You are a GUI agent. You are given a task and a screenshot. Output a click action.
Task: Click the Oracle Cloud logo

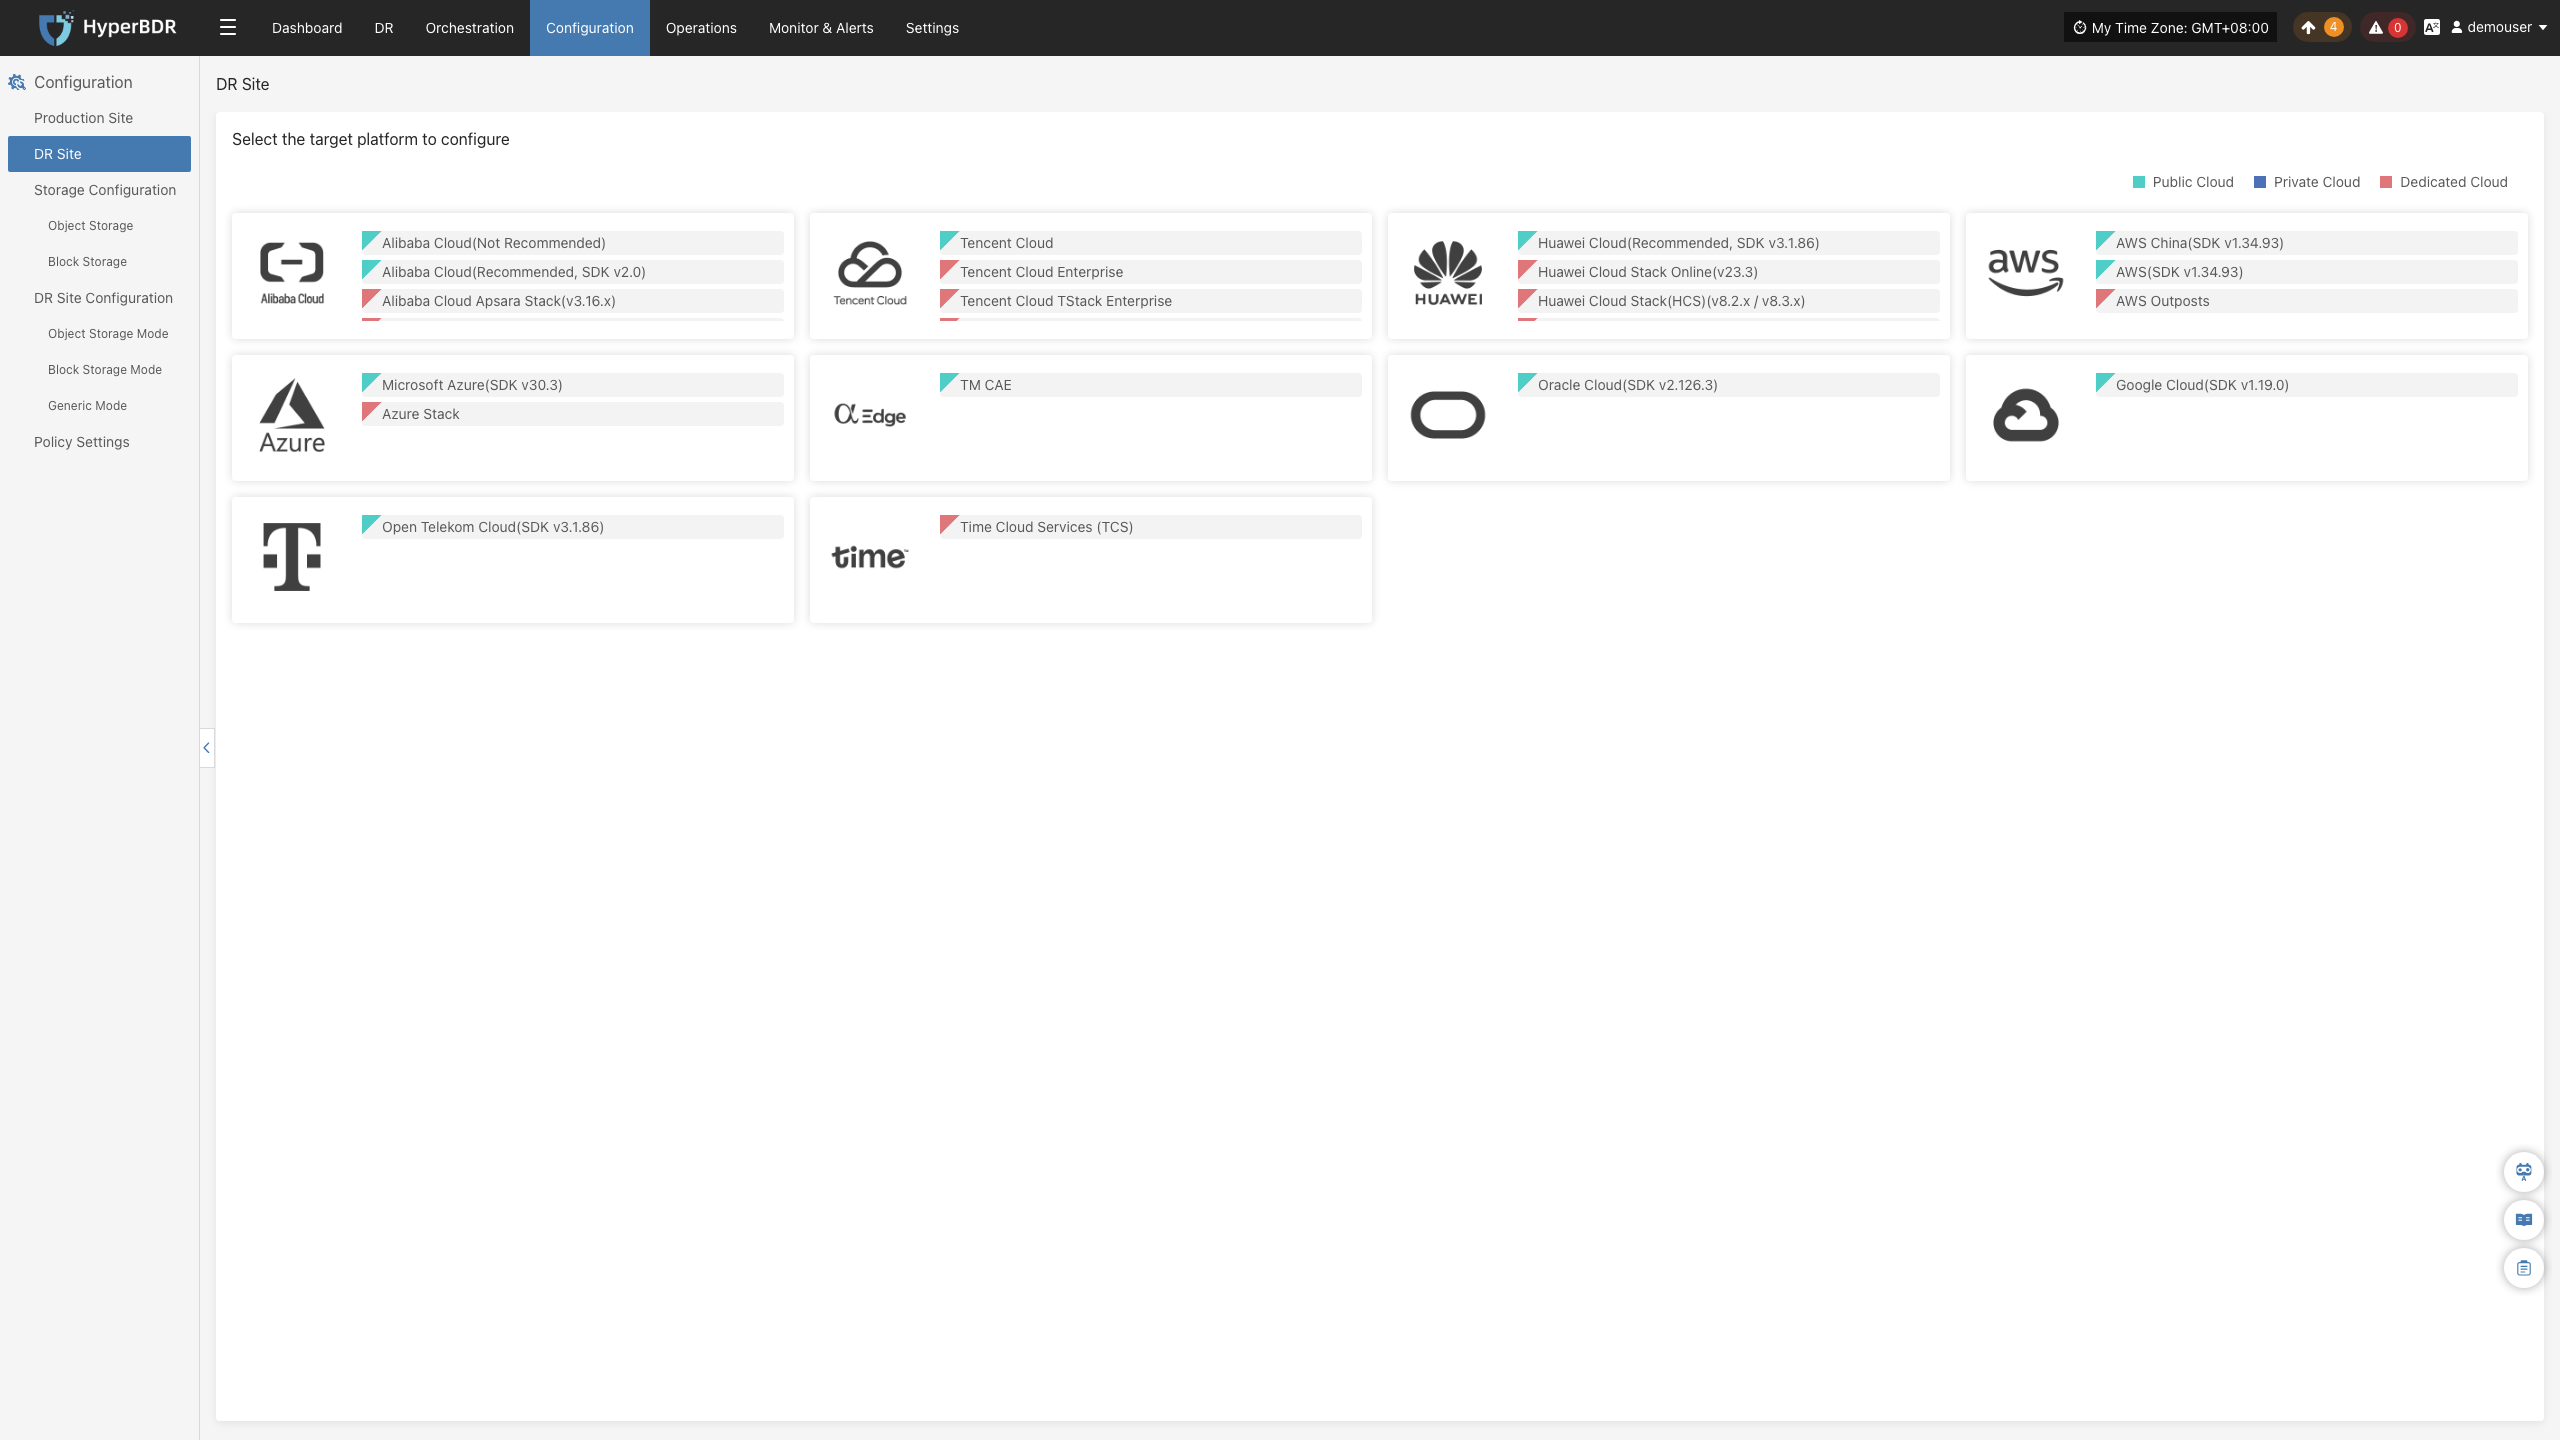click(1448, 415)
